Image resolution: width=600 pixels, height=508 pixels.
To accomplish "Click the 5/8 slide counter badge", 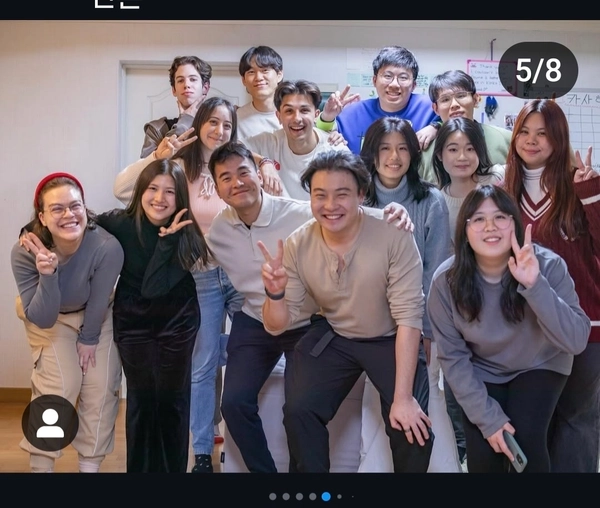I will [x=538, y=70].
